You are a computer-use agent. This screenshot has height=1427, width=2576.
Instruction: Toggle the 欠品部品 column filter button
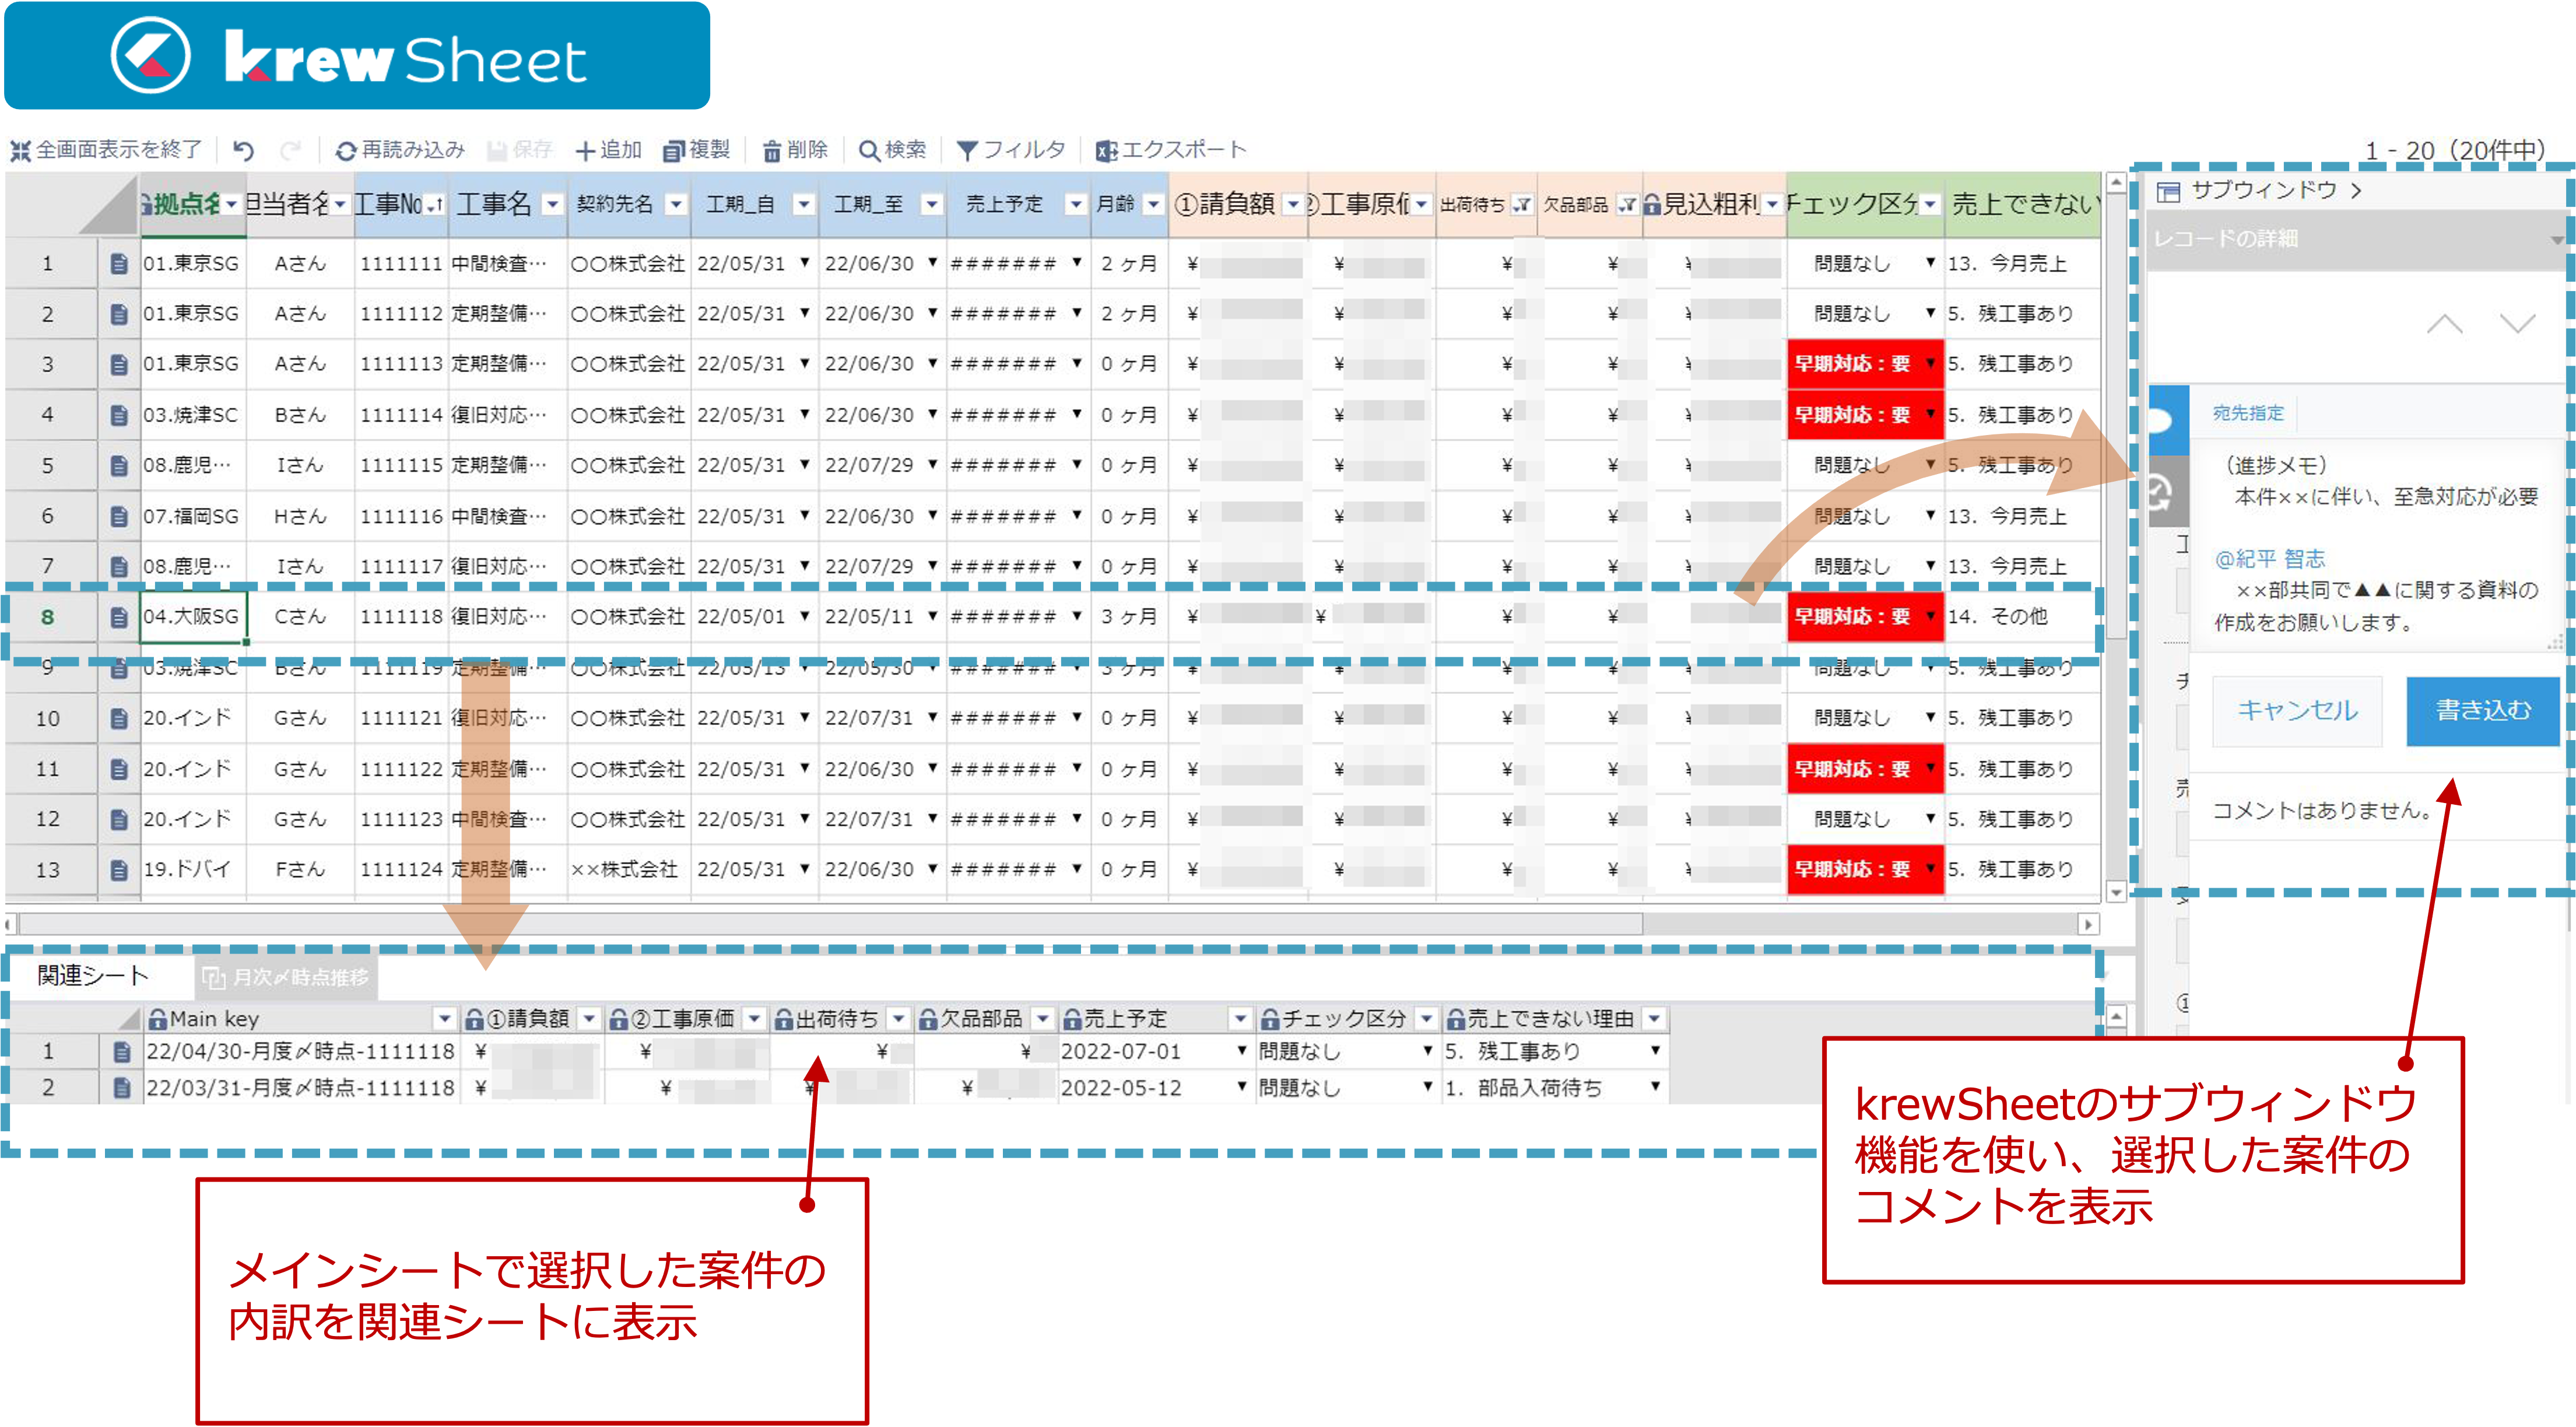tap(1627, 205)
